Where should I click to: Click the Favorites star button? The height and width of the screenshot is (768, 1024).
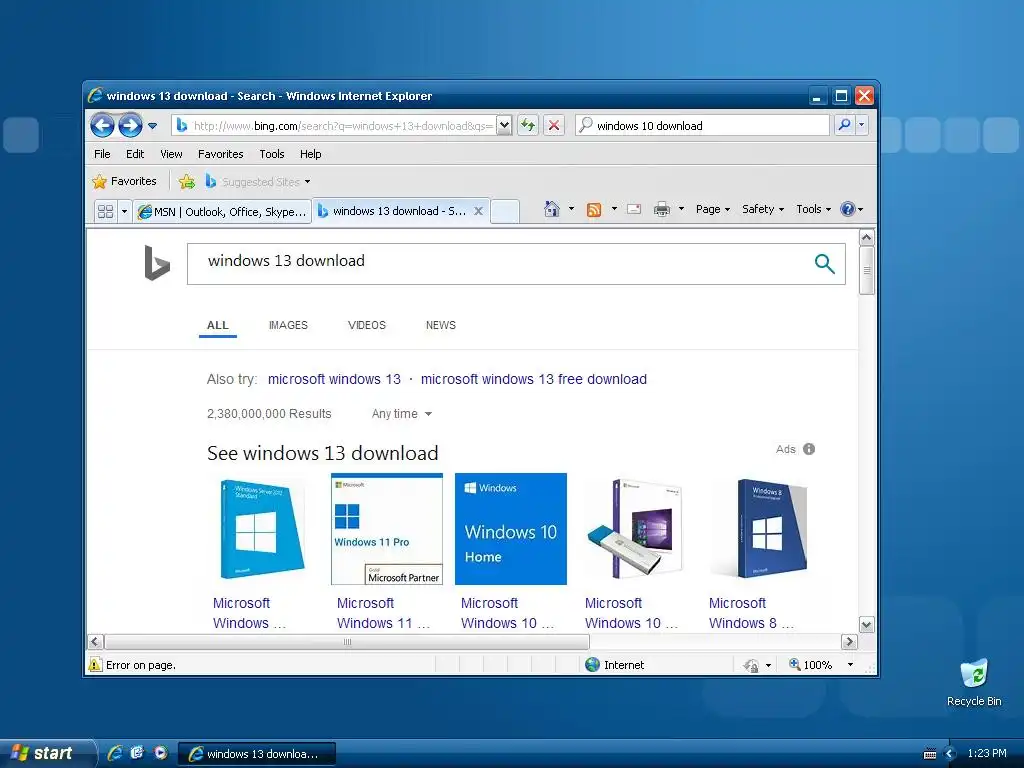click(125, 181)
